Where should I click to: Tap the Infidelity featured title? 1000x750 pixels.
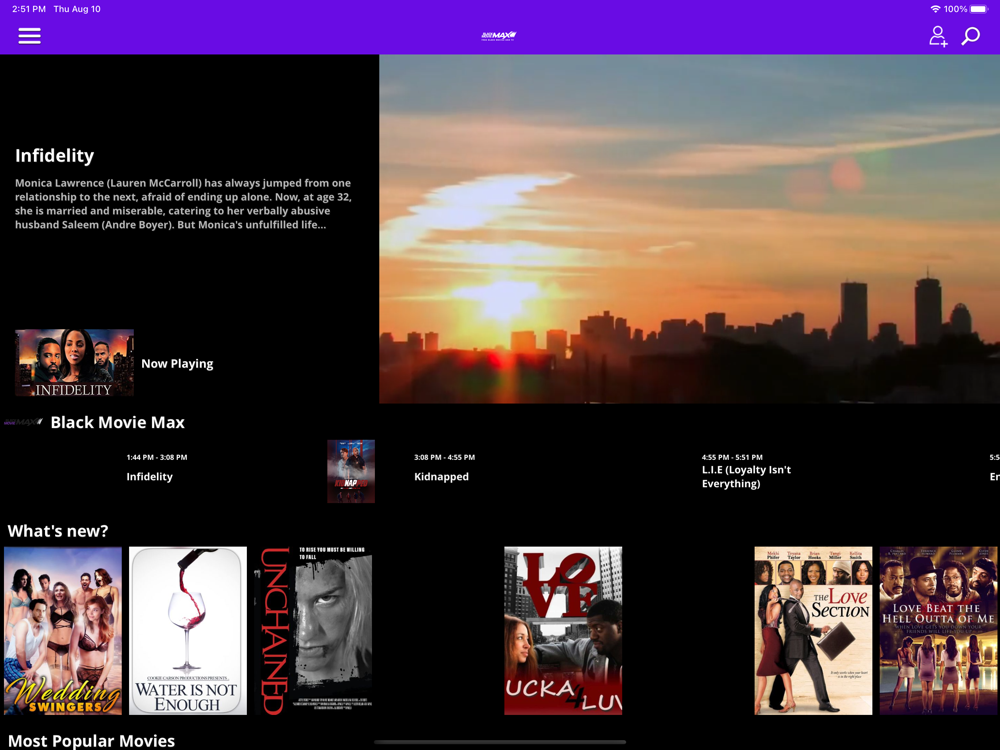tap(54, 156)
